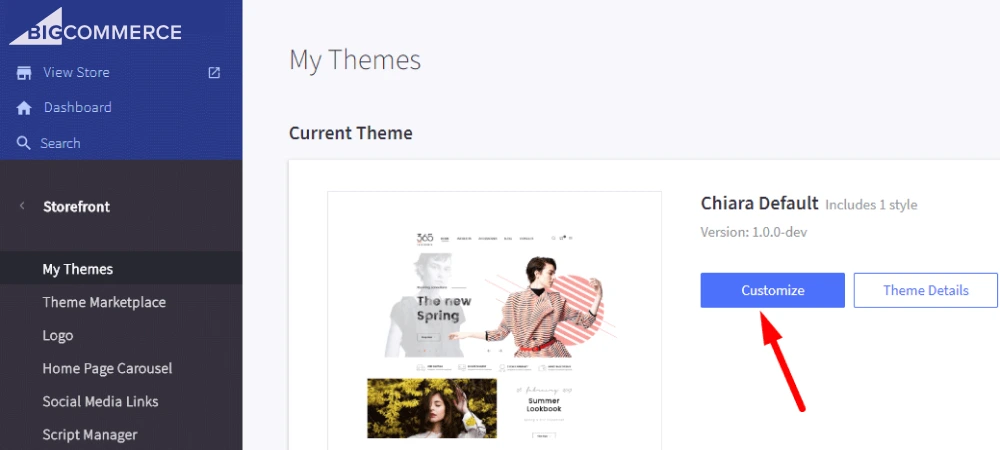Select My Themes in sidebar
The image size is (1000, 450).
pyautogui.click(x=78, y=269)
